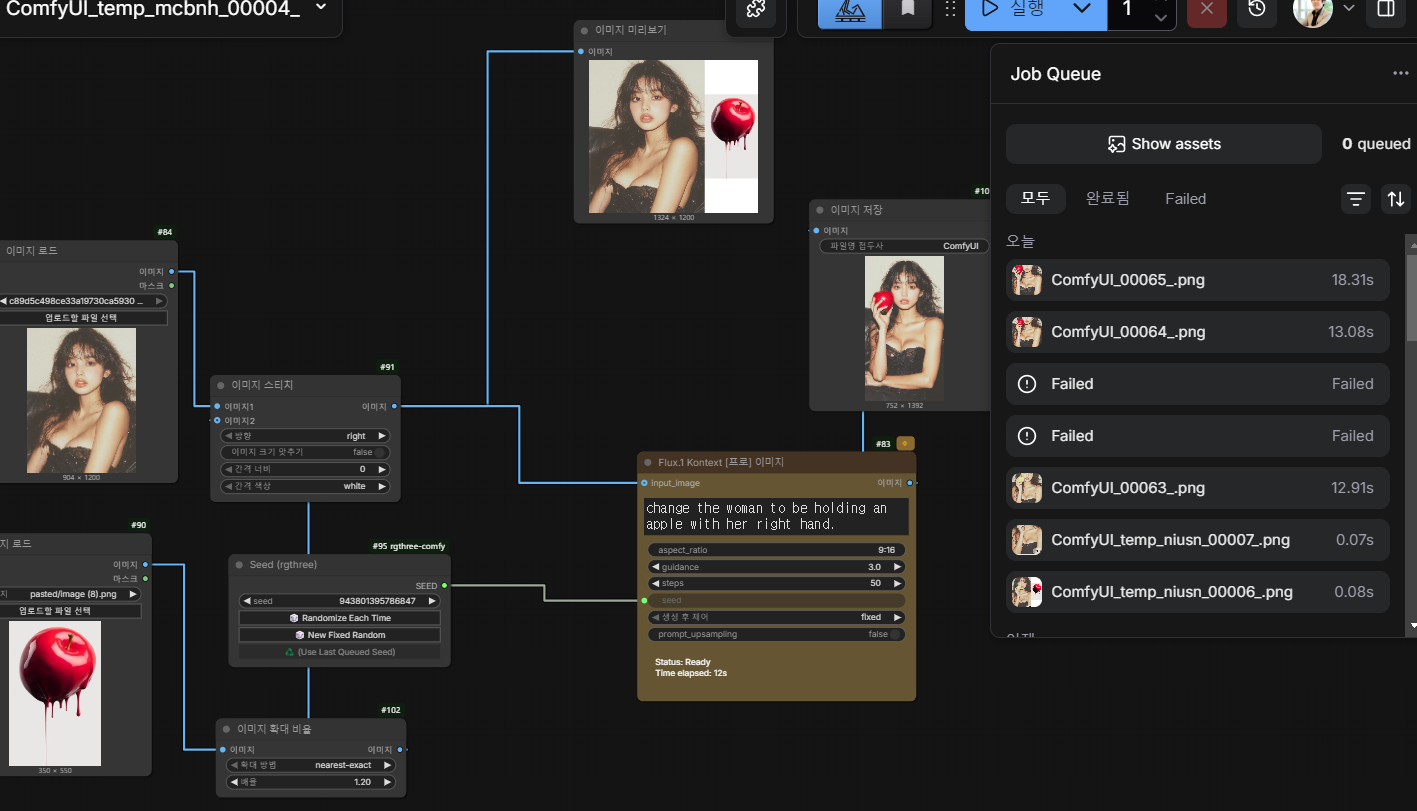
Task: Switch to the 모두 tab in Job Queue
Action: coord(1035,198)
